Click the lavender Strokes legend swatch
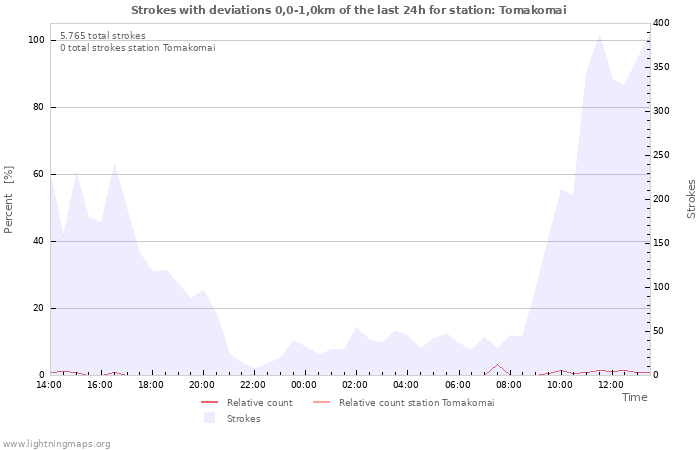Screen dimensions: 700x450 pos(210,418)
